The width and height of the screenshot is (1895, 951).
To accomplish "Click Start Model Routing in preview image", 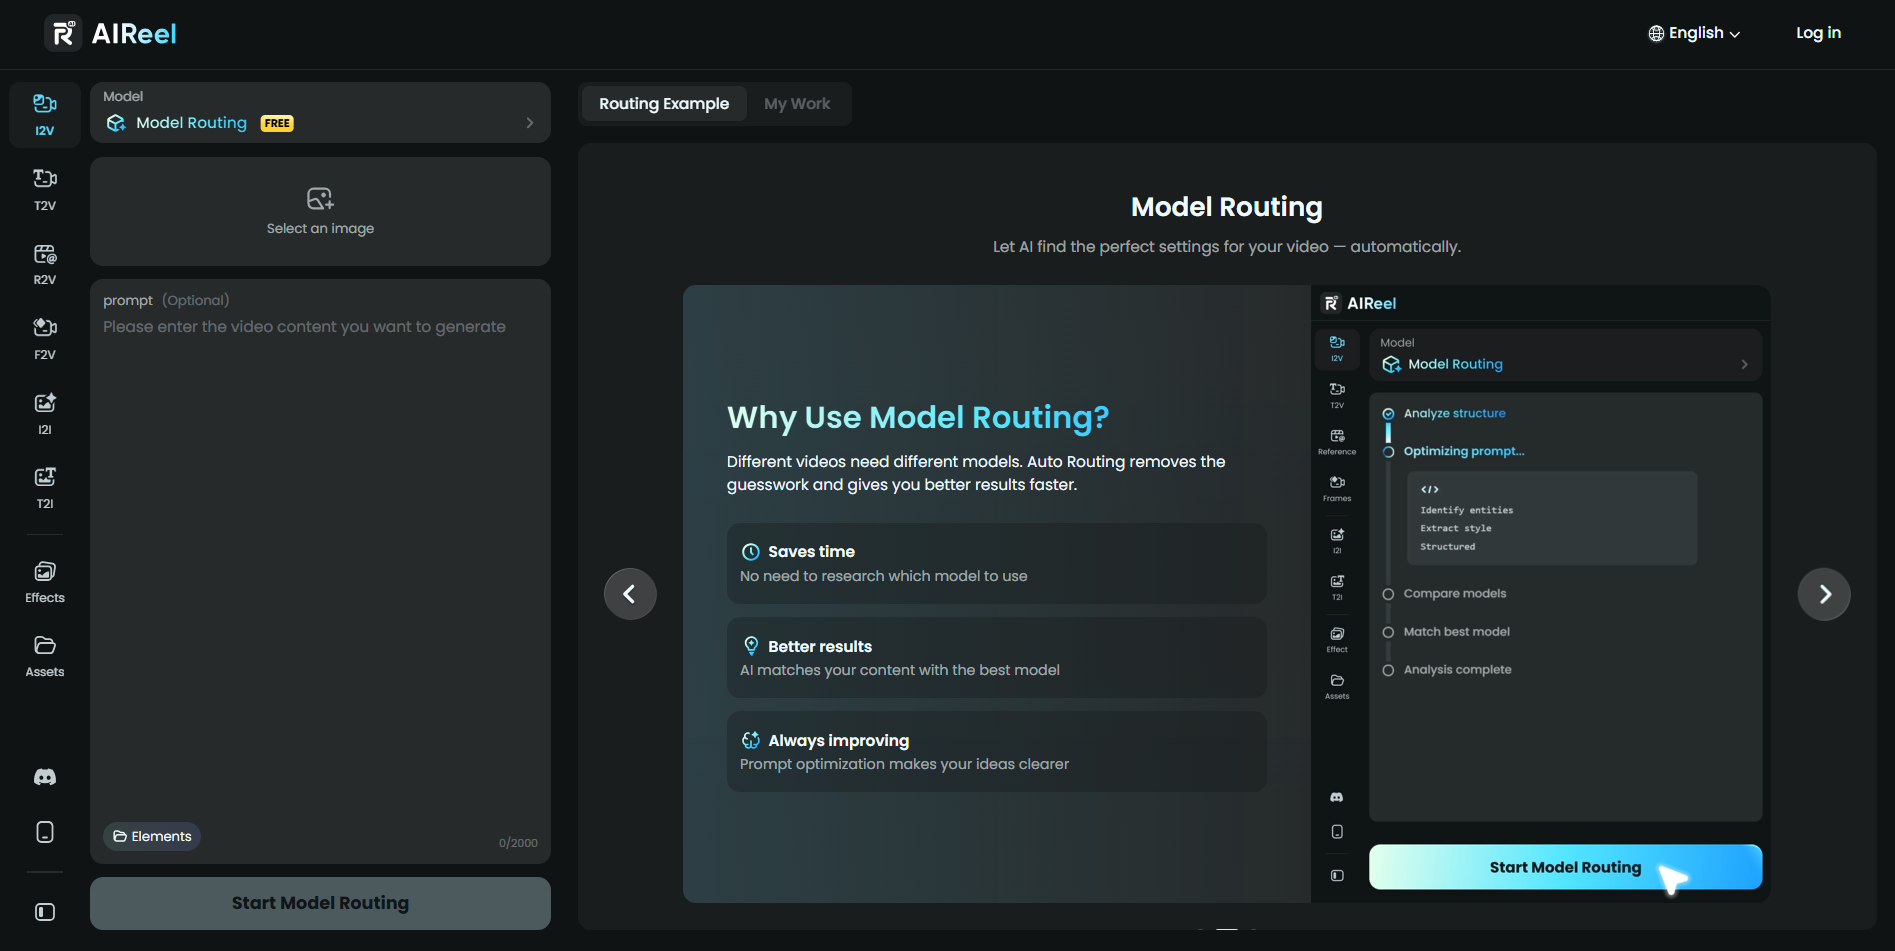I will pyautogui.click(x=1565, y=867).
